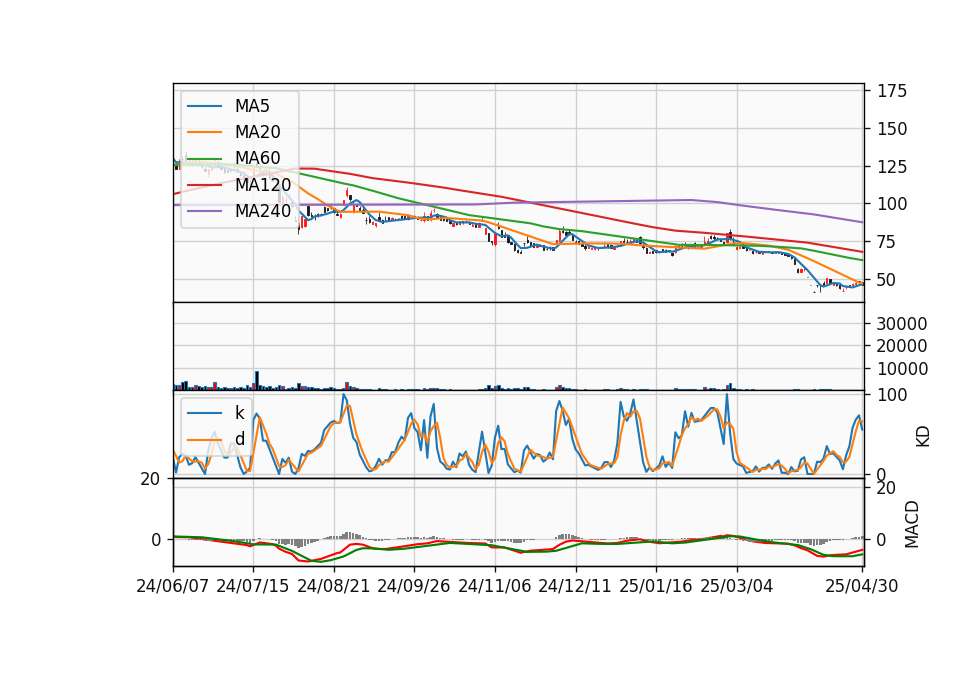Click the MA240 legend label
The image size is (960, 690).
(263, 211)
